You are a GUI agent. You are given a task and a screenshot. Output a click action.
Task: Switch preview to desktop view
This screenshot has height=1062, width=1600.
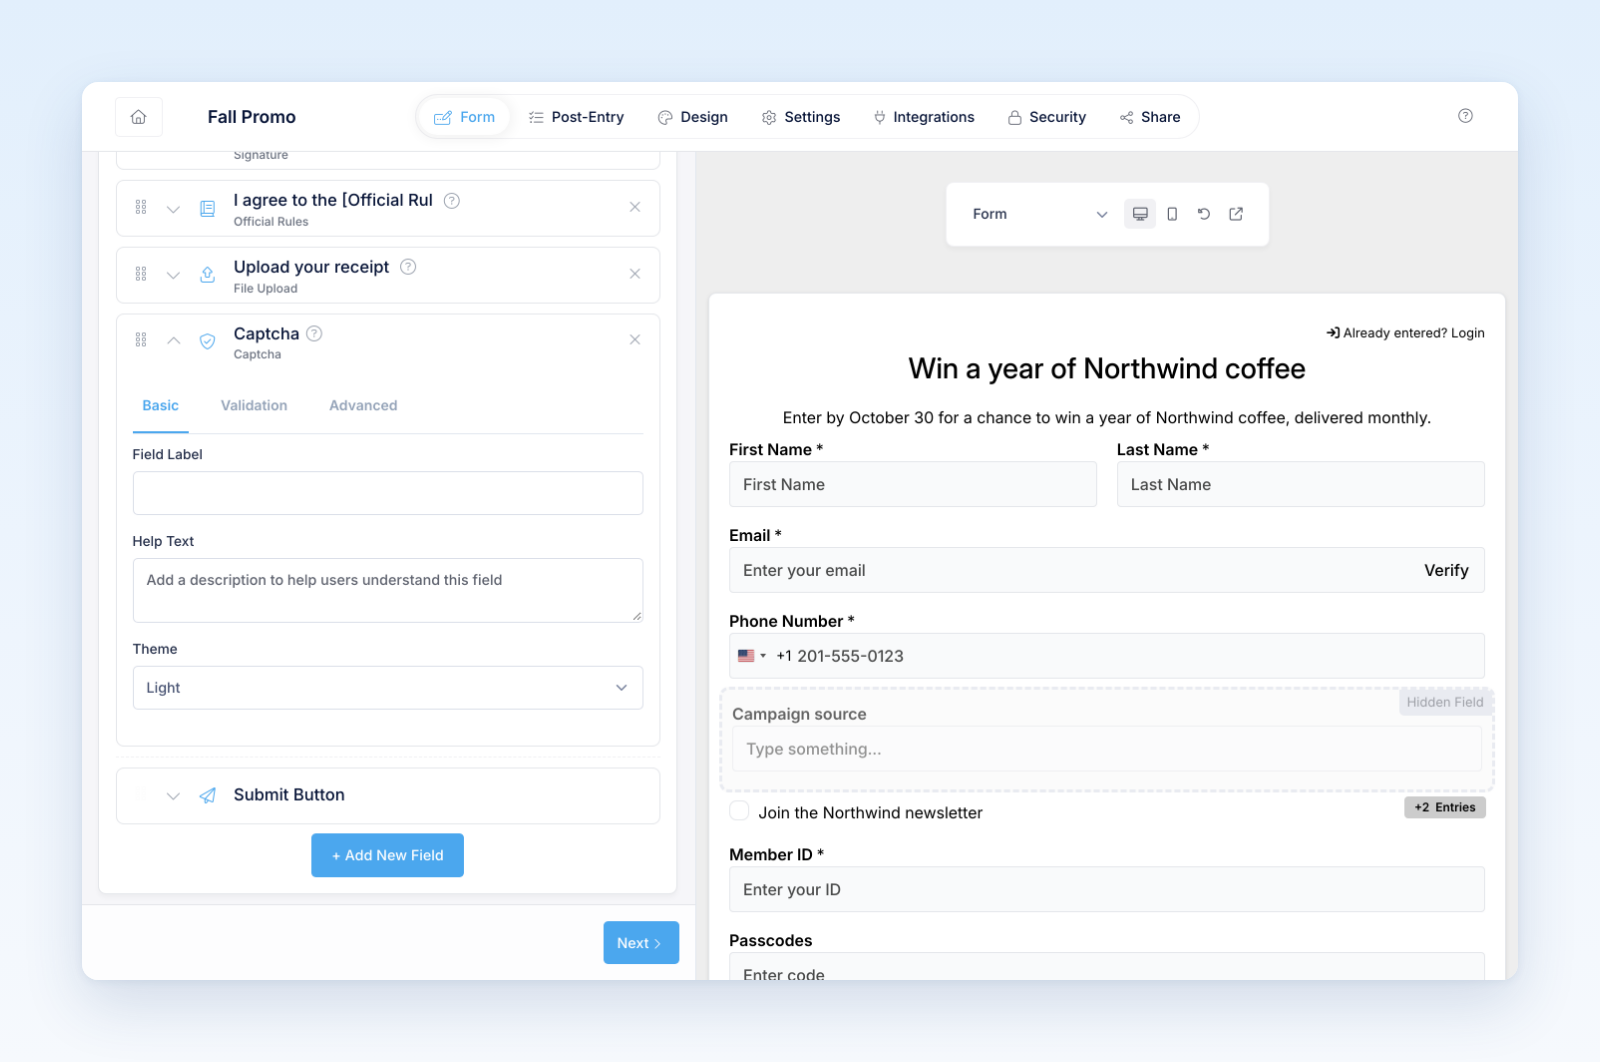(x=1140, y=214)
